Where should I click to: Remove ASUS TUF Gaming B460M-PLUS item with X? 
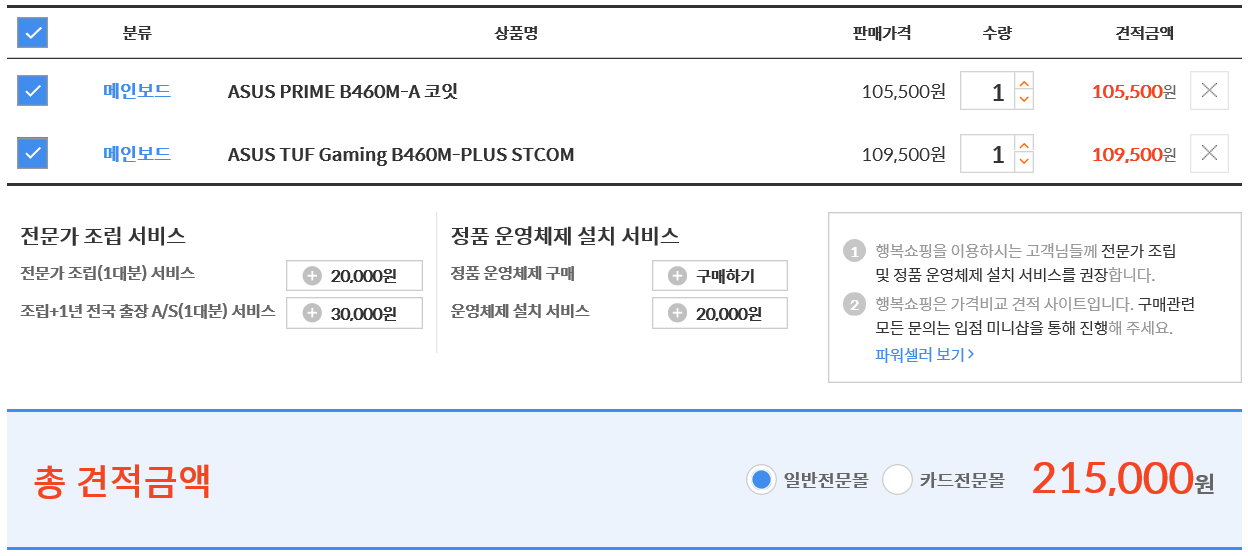click(x=1209, y=153)
